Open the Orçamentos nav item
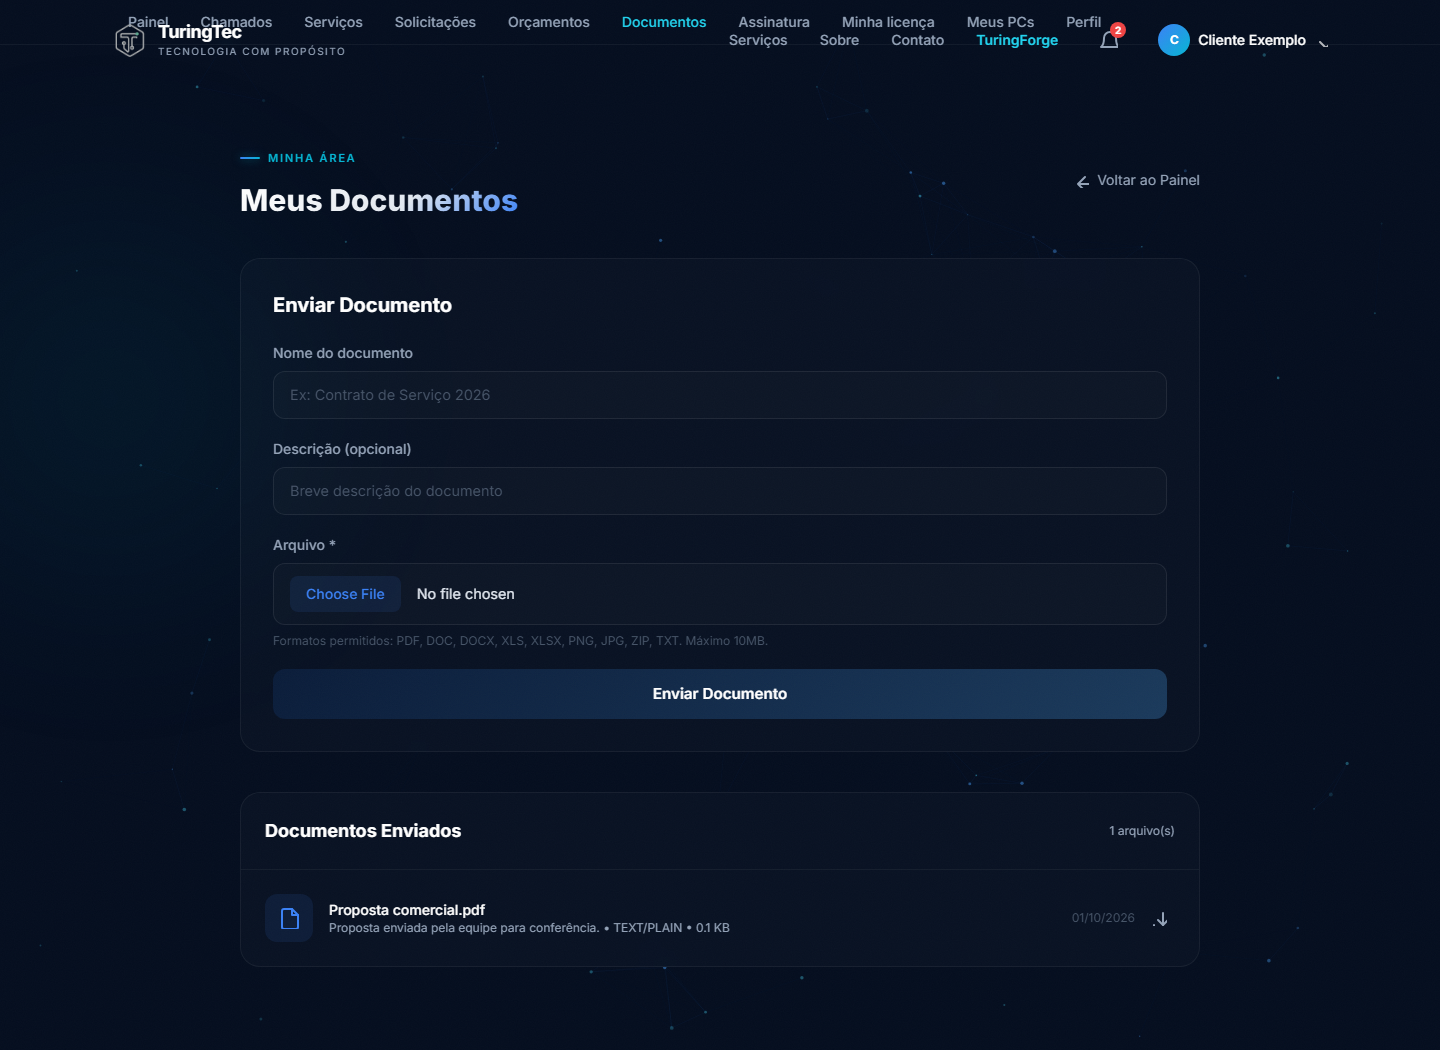This screenshot has width=1440, height=1050. pos(549,22)
